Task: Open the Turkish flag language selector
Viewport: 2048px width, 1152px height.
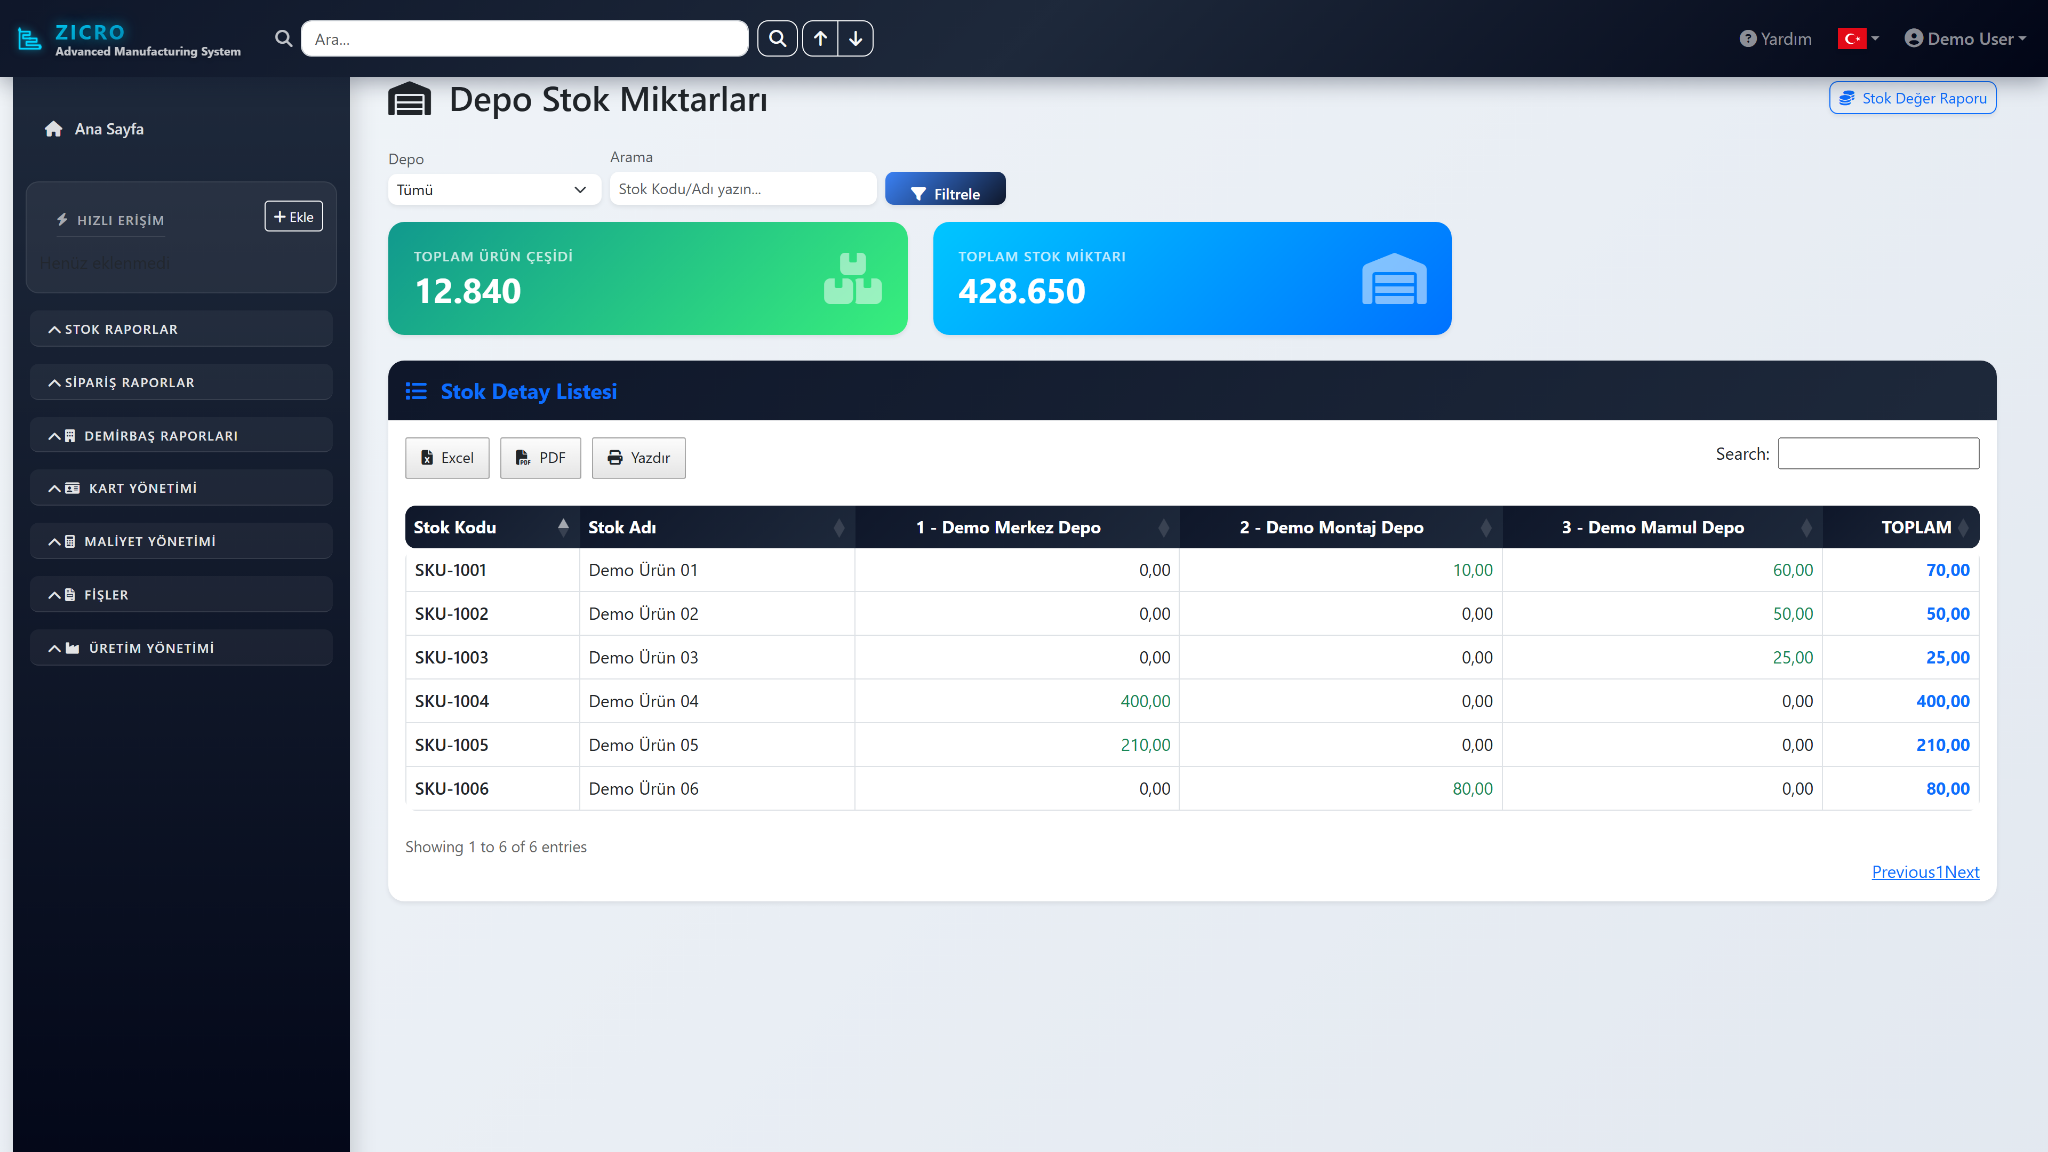Action: click(1858, 39)
